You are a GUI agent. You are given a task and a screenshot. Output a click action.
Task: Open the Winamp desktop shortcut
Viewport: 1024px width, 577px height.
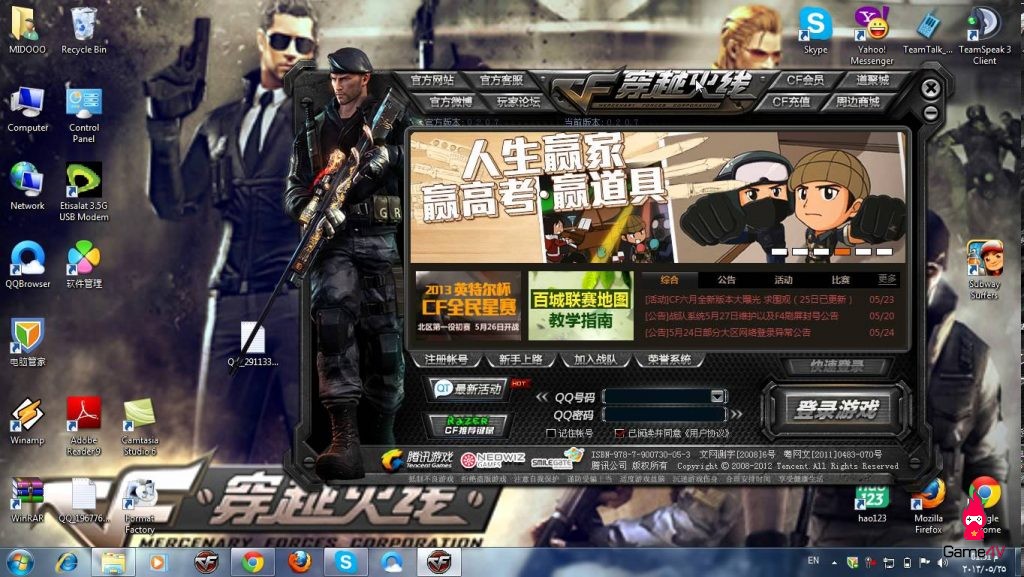pos(27,421)
